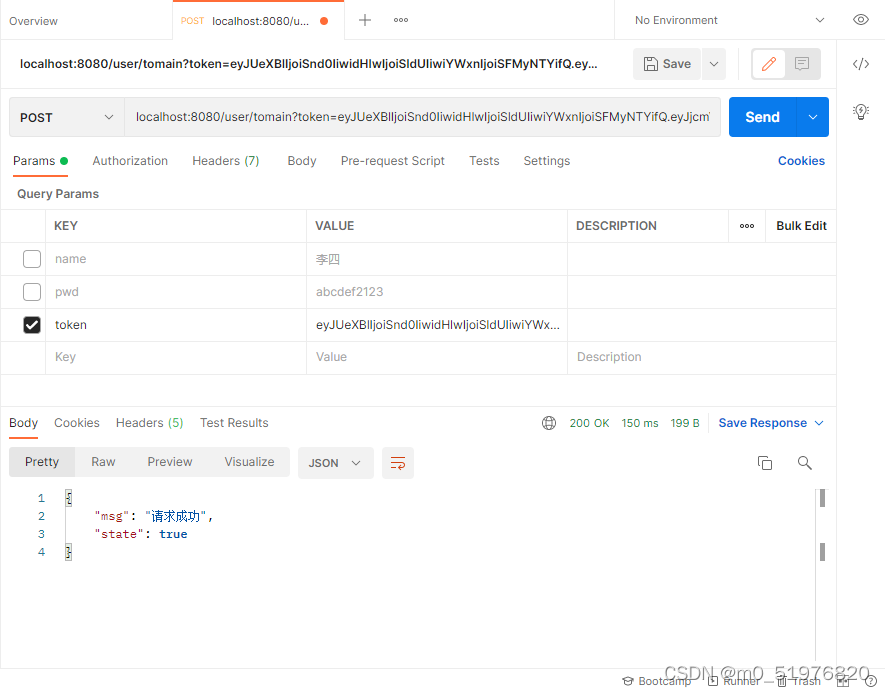Open the comments icon
This screenshot has height=692, width=885.
(x=801, y=64)
